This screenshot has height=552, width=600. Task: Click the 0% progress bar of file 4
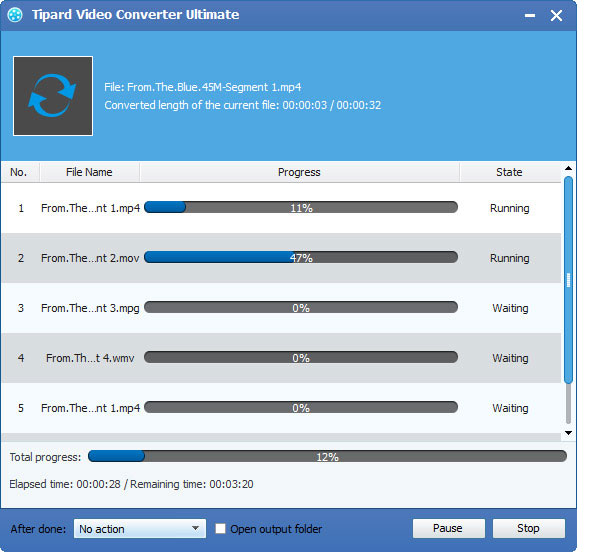point(301,357)
